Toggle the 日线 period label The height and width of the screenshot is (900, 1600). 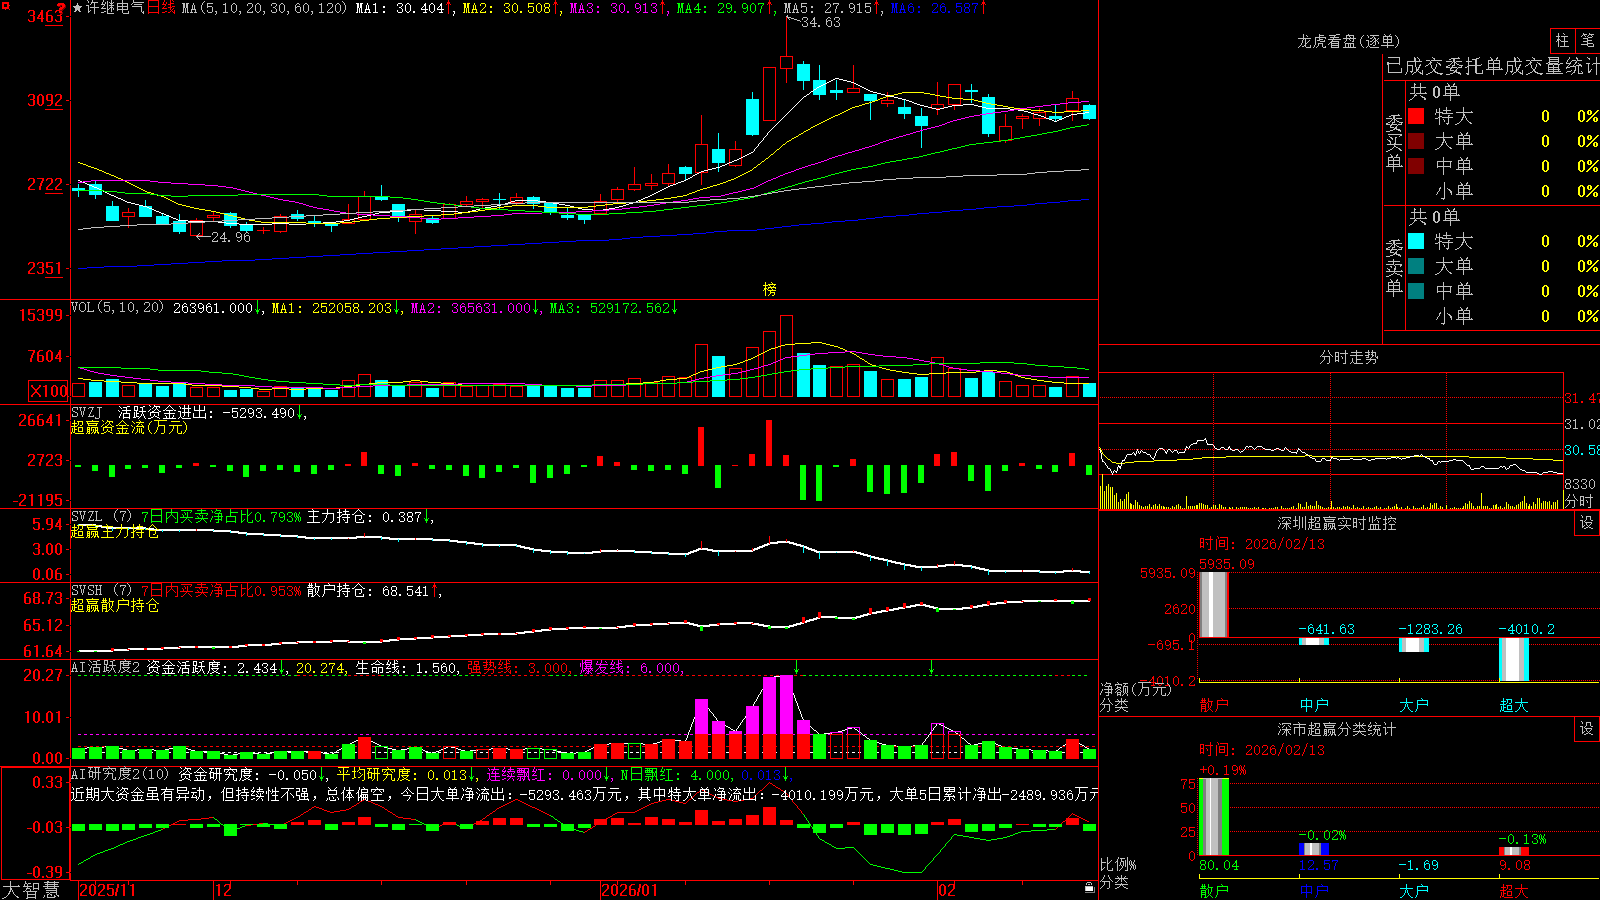pyautogui.click(x=161, y=8)
